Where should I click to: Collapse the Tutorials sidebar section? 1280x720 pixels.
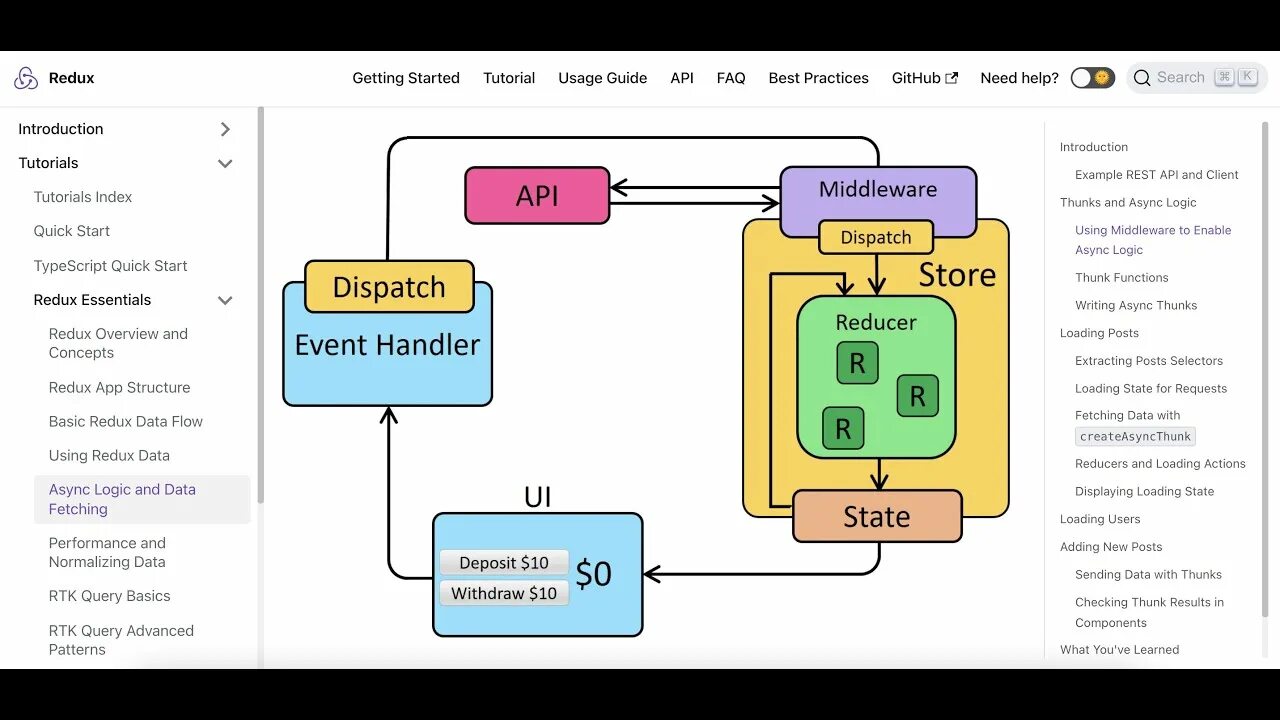[225, 163]
